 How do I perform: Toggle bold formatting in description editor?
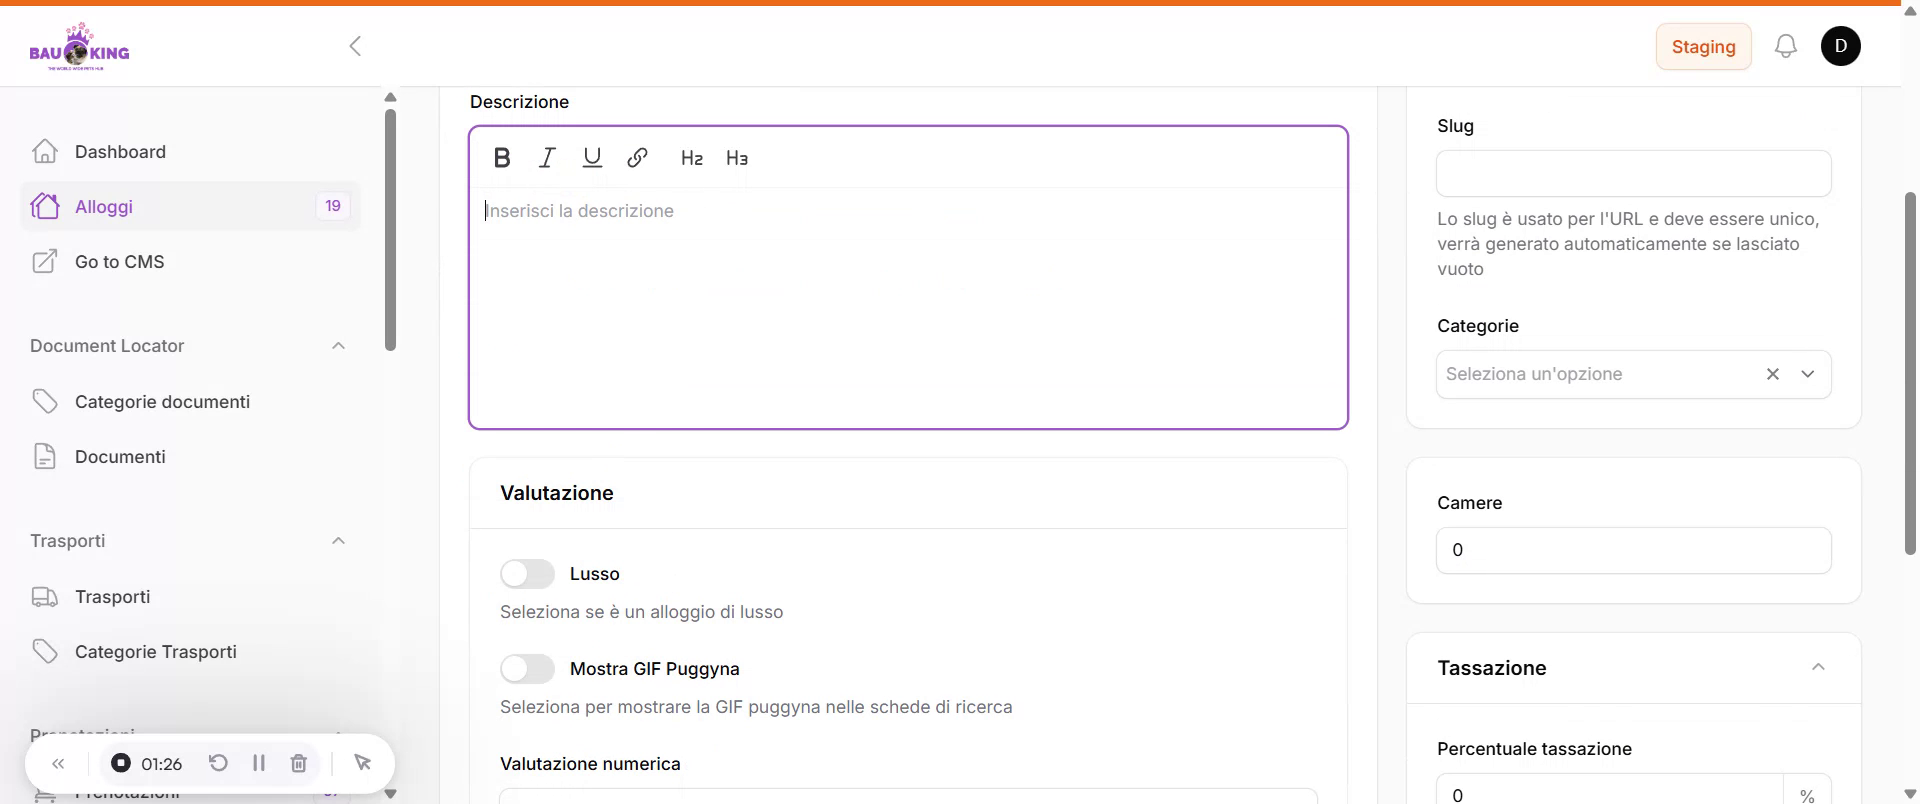pyautogui.click(x=502, y=158)
